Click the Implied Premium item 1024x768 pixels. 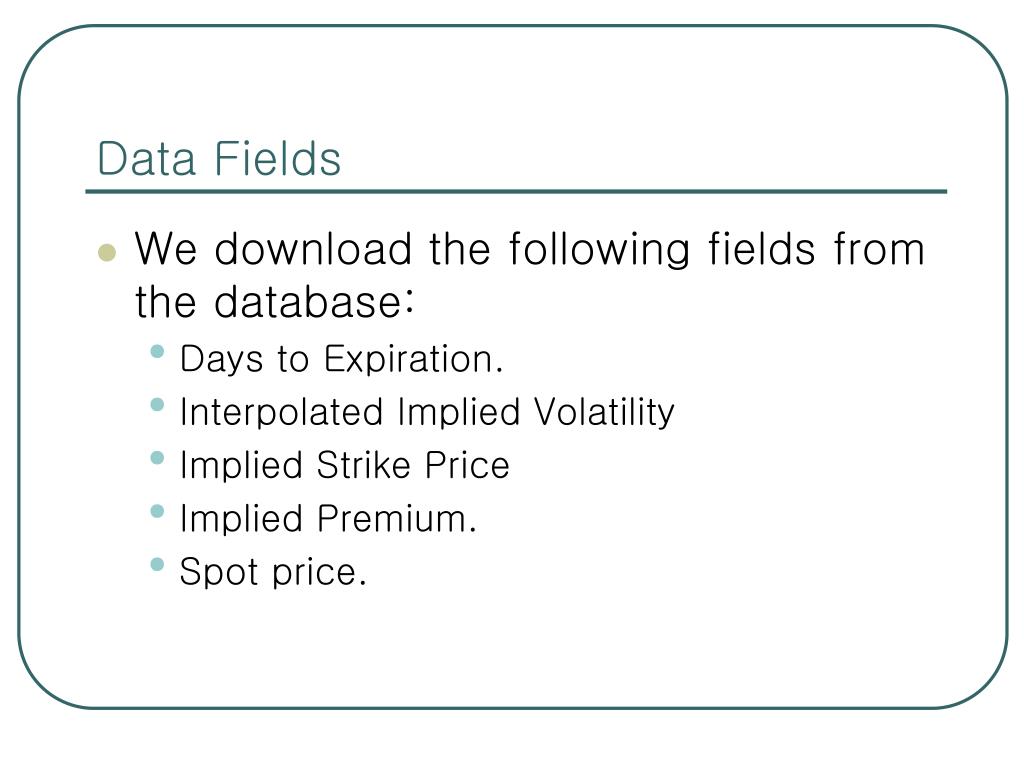point(328,519)
